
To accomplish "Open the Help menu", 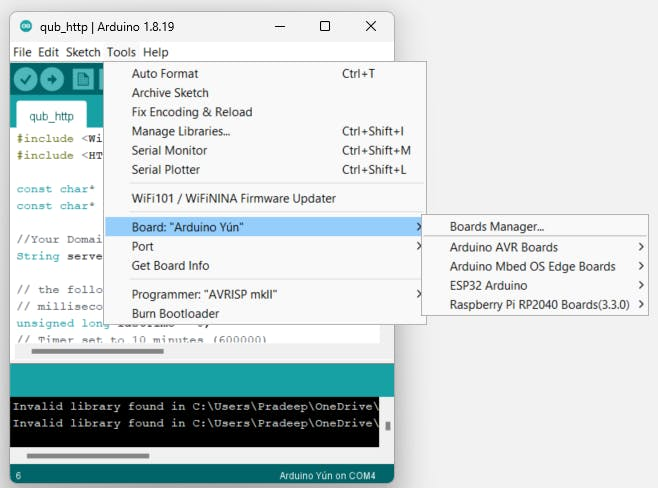I will tap(155, 52).
